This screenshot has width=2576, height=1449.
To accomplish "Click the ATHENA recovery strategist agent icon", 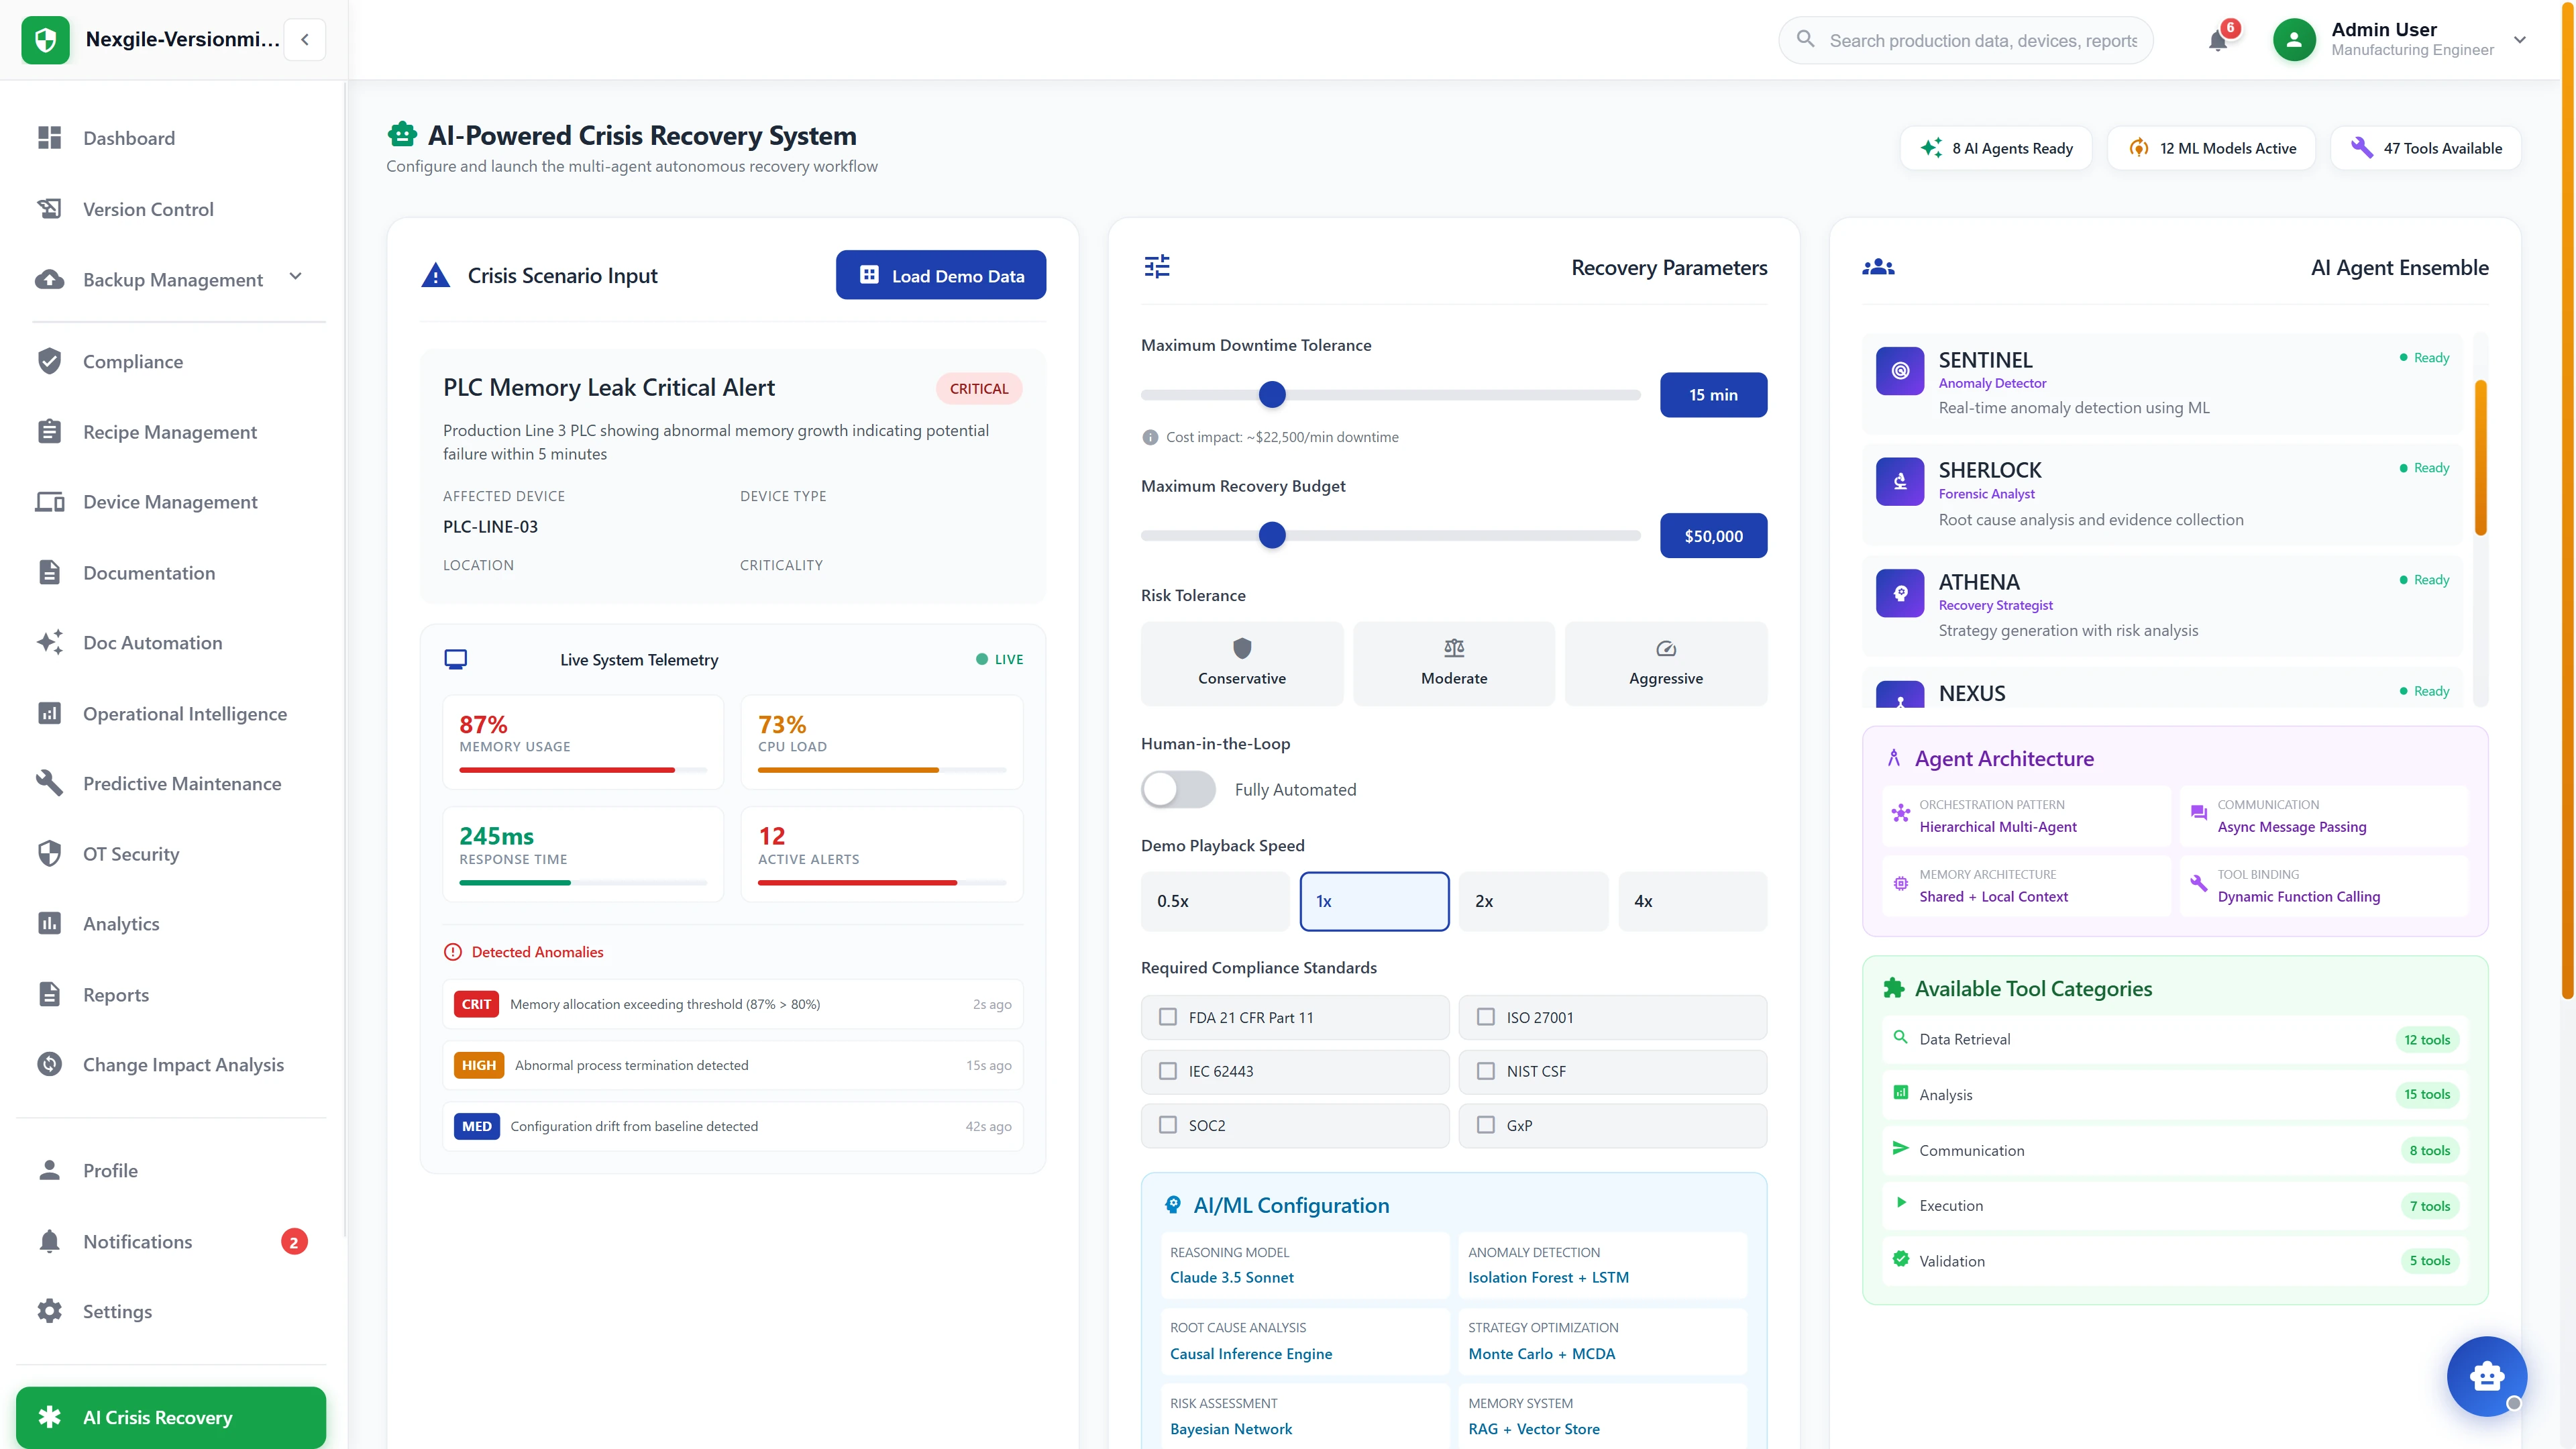I will 1900,593.
